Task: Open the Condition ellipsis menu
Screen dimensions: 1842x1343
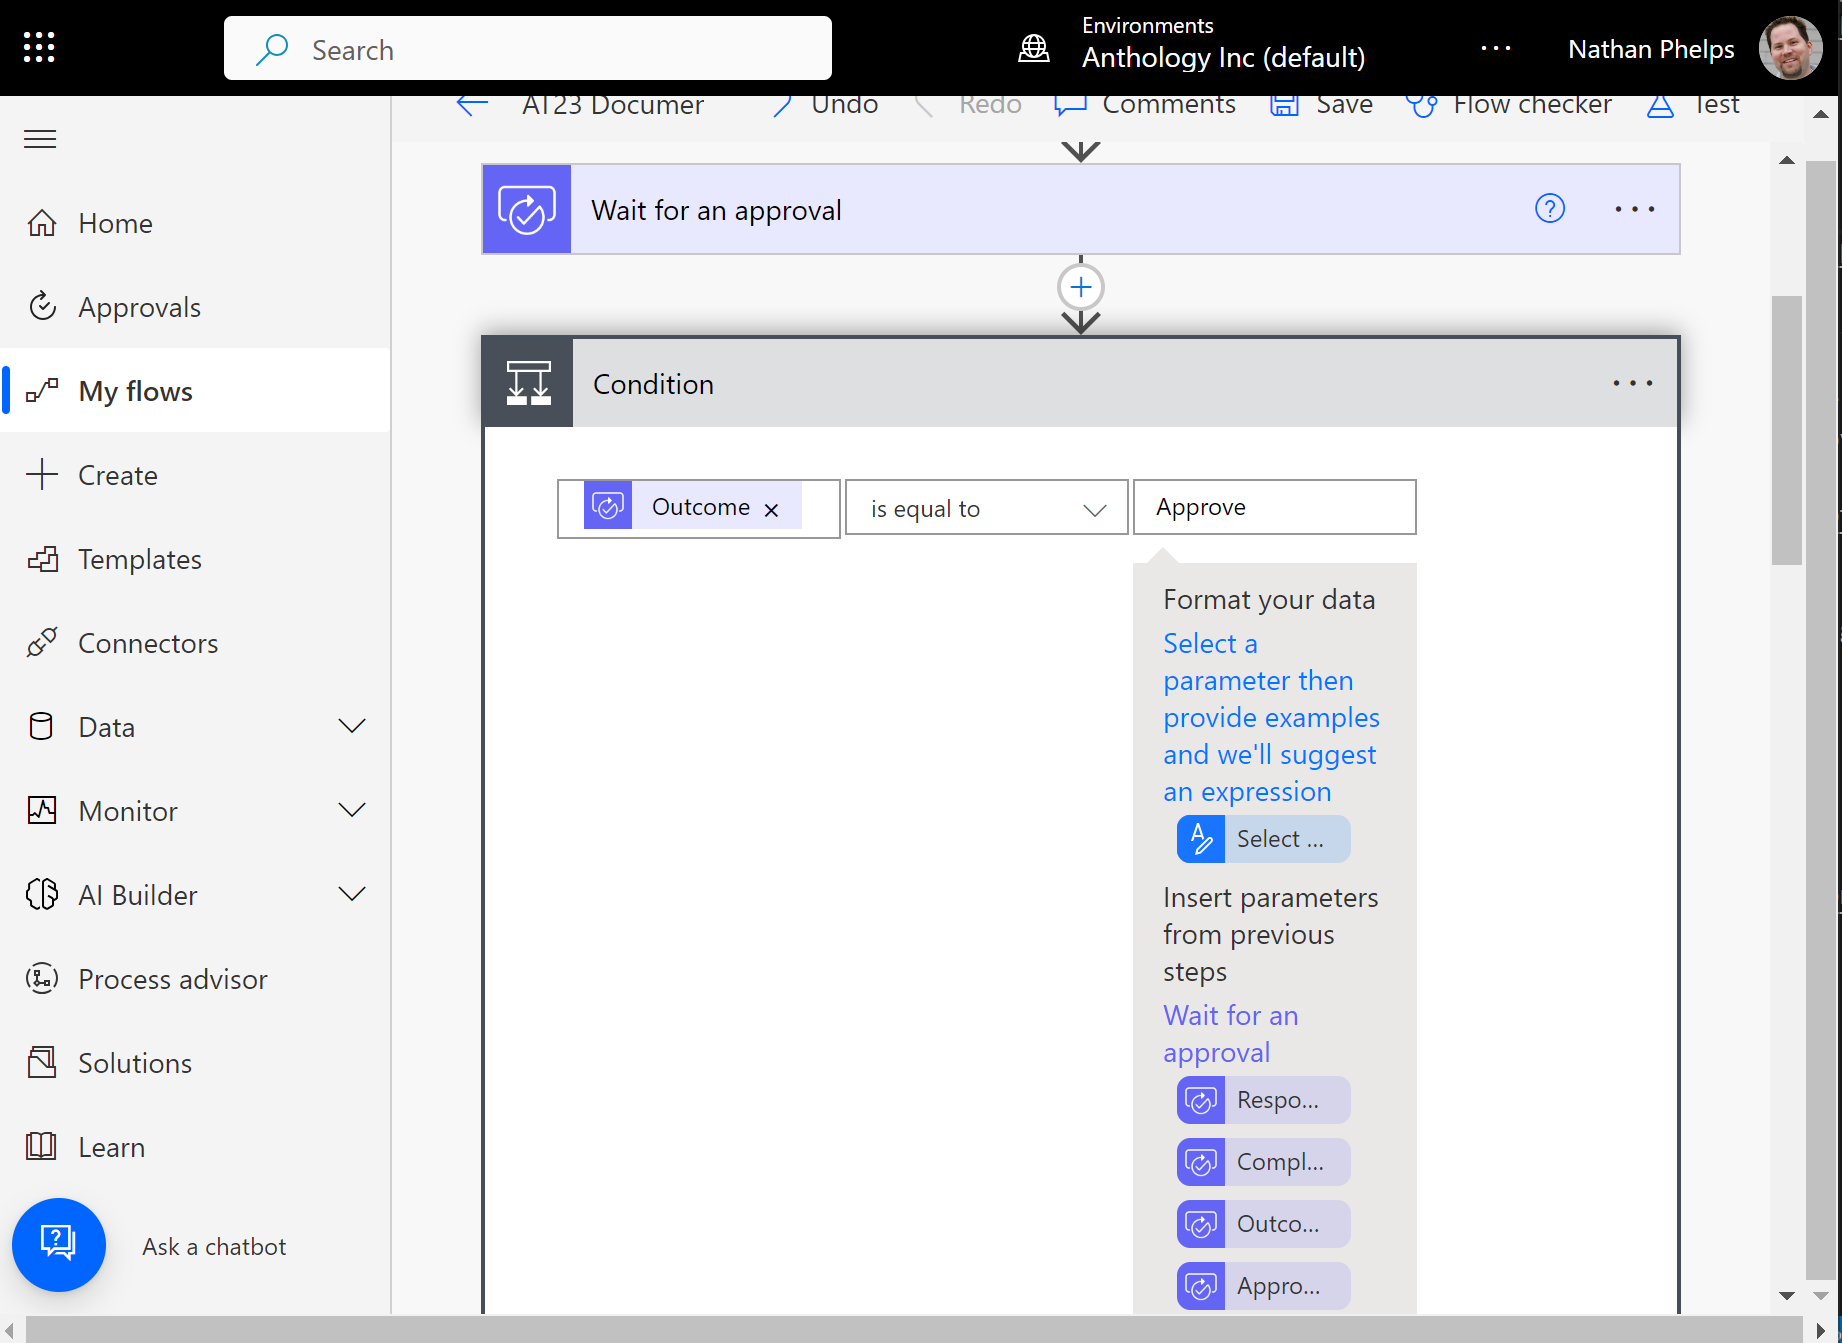Action: click(x=1633, y=383)
